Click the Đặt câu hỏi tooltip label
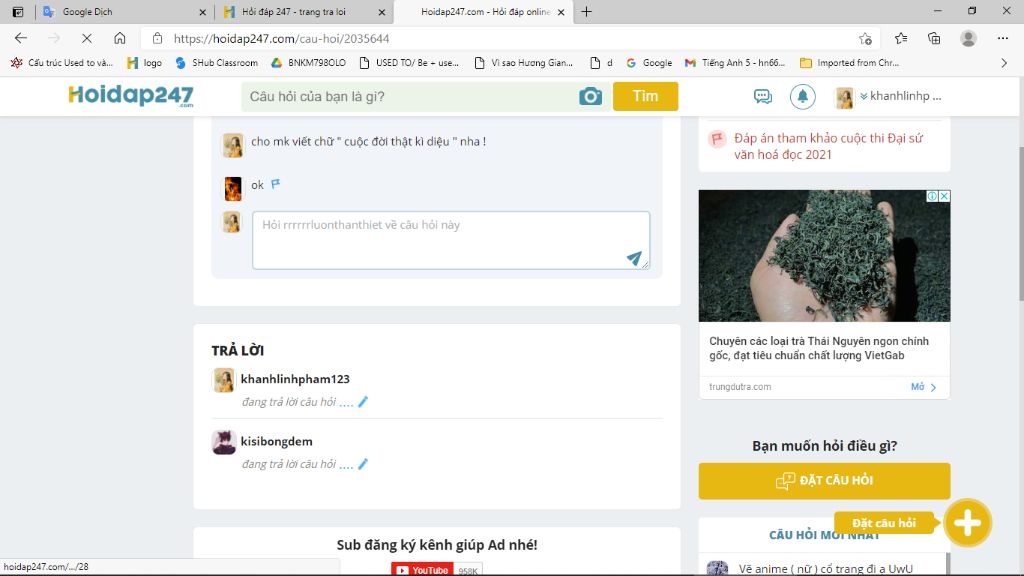Viewport: 1024px width, 576px height. point(884,522)
